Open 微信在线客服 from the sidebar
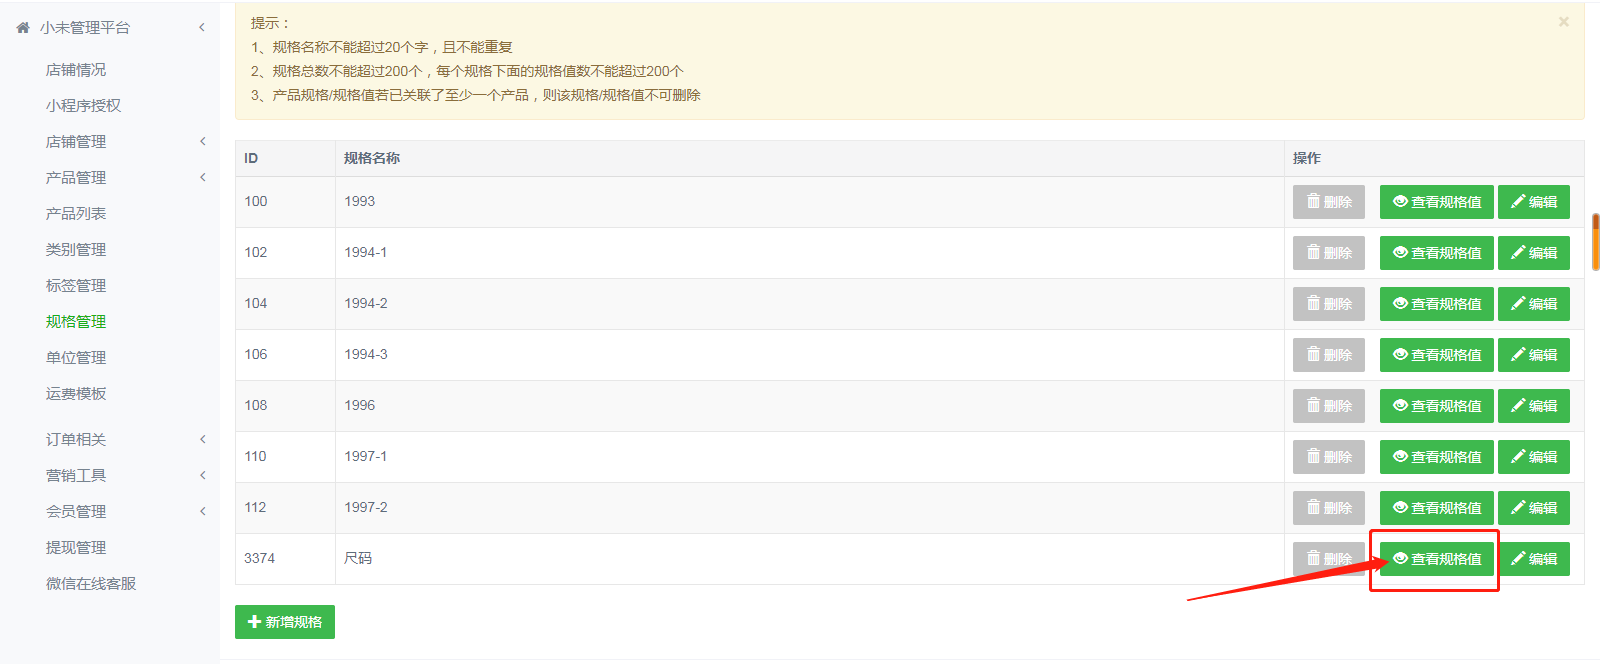Viewport: 1600px width, 664px height. (91, 584)
